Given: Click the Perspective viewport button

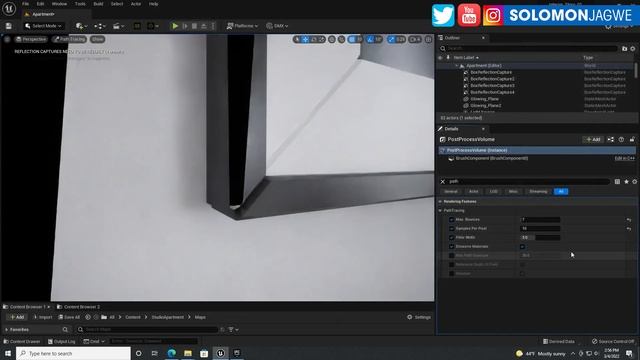Looking at the screenshot, I should [31, 39].
